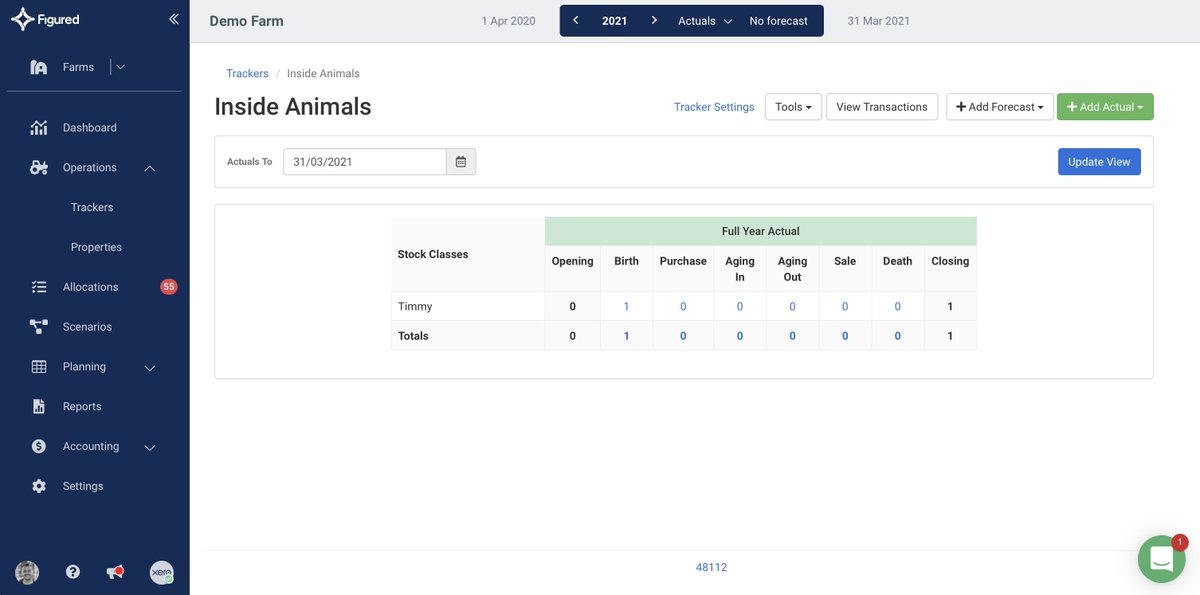Screen dimensions: 1200x595
Task: Click the Planning table icon
Action: 39,367
